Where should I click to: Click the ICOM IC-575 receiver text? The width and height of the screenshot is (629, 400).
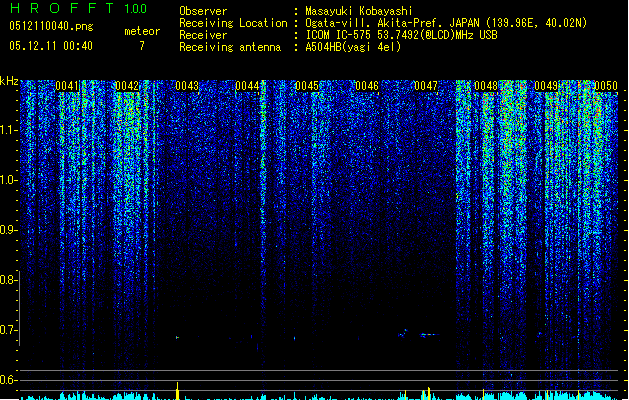pyautogui.click(x=401, y=35)
